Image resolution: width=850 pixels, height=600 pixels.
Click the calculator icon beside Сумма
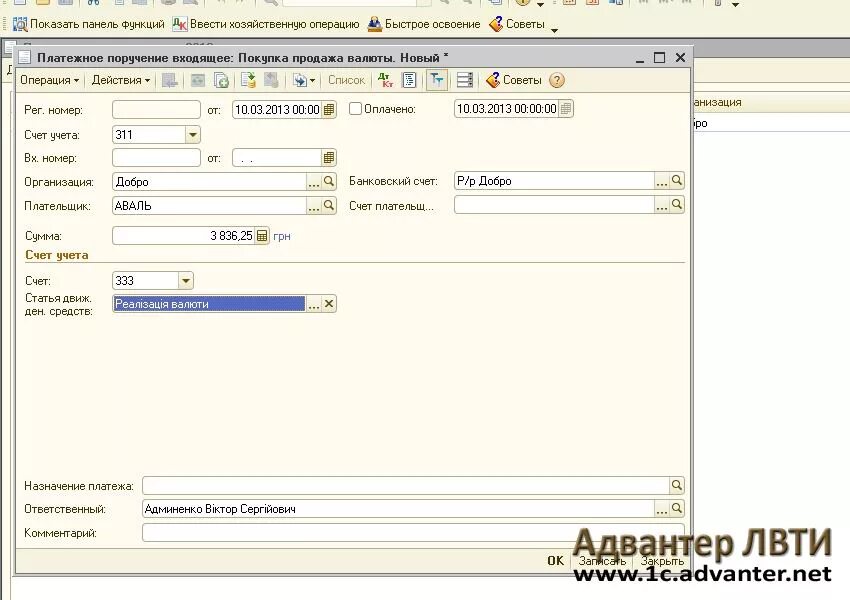coord(262,236)
